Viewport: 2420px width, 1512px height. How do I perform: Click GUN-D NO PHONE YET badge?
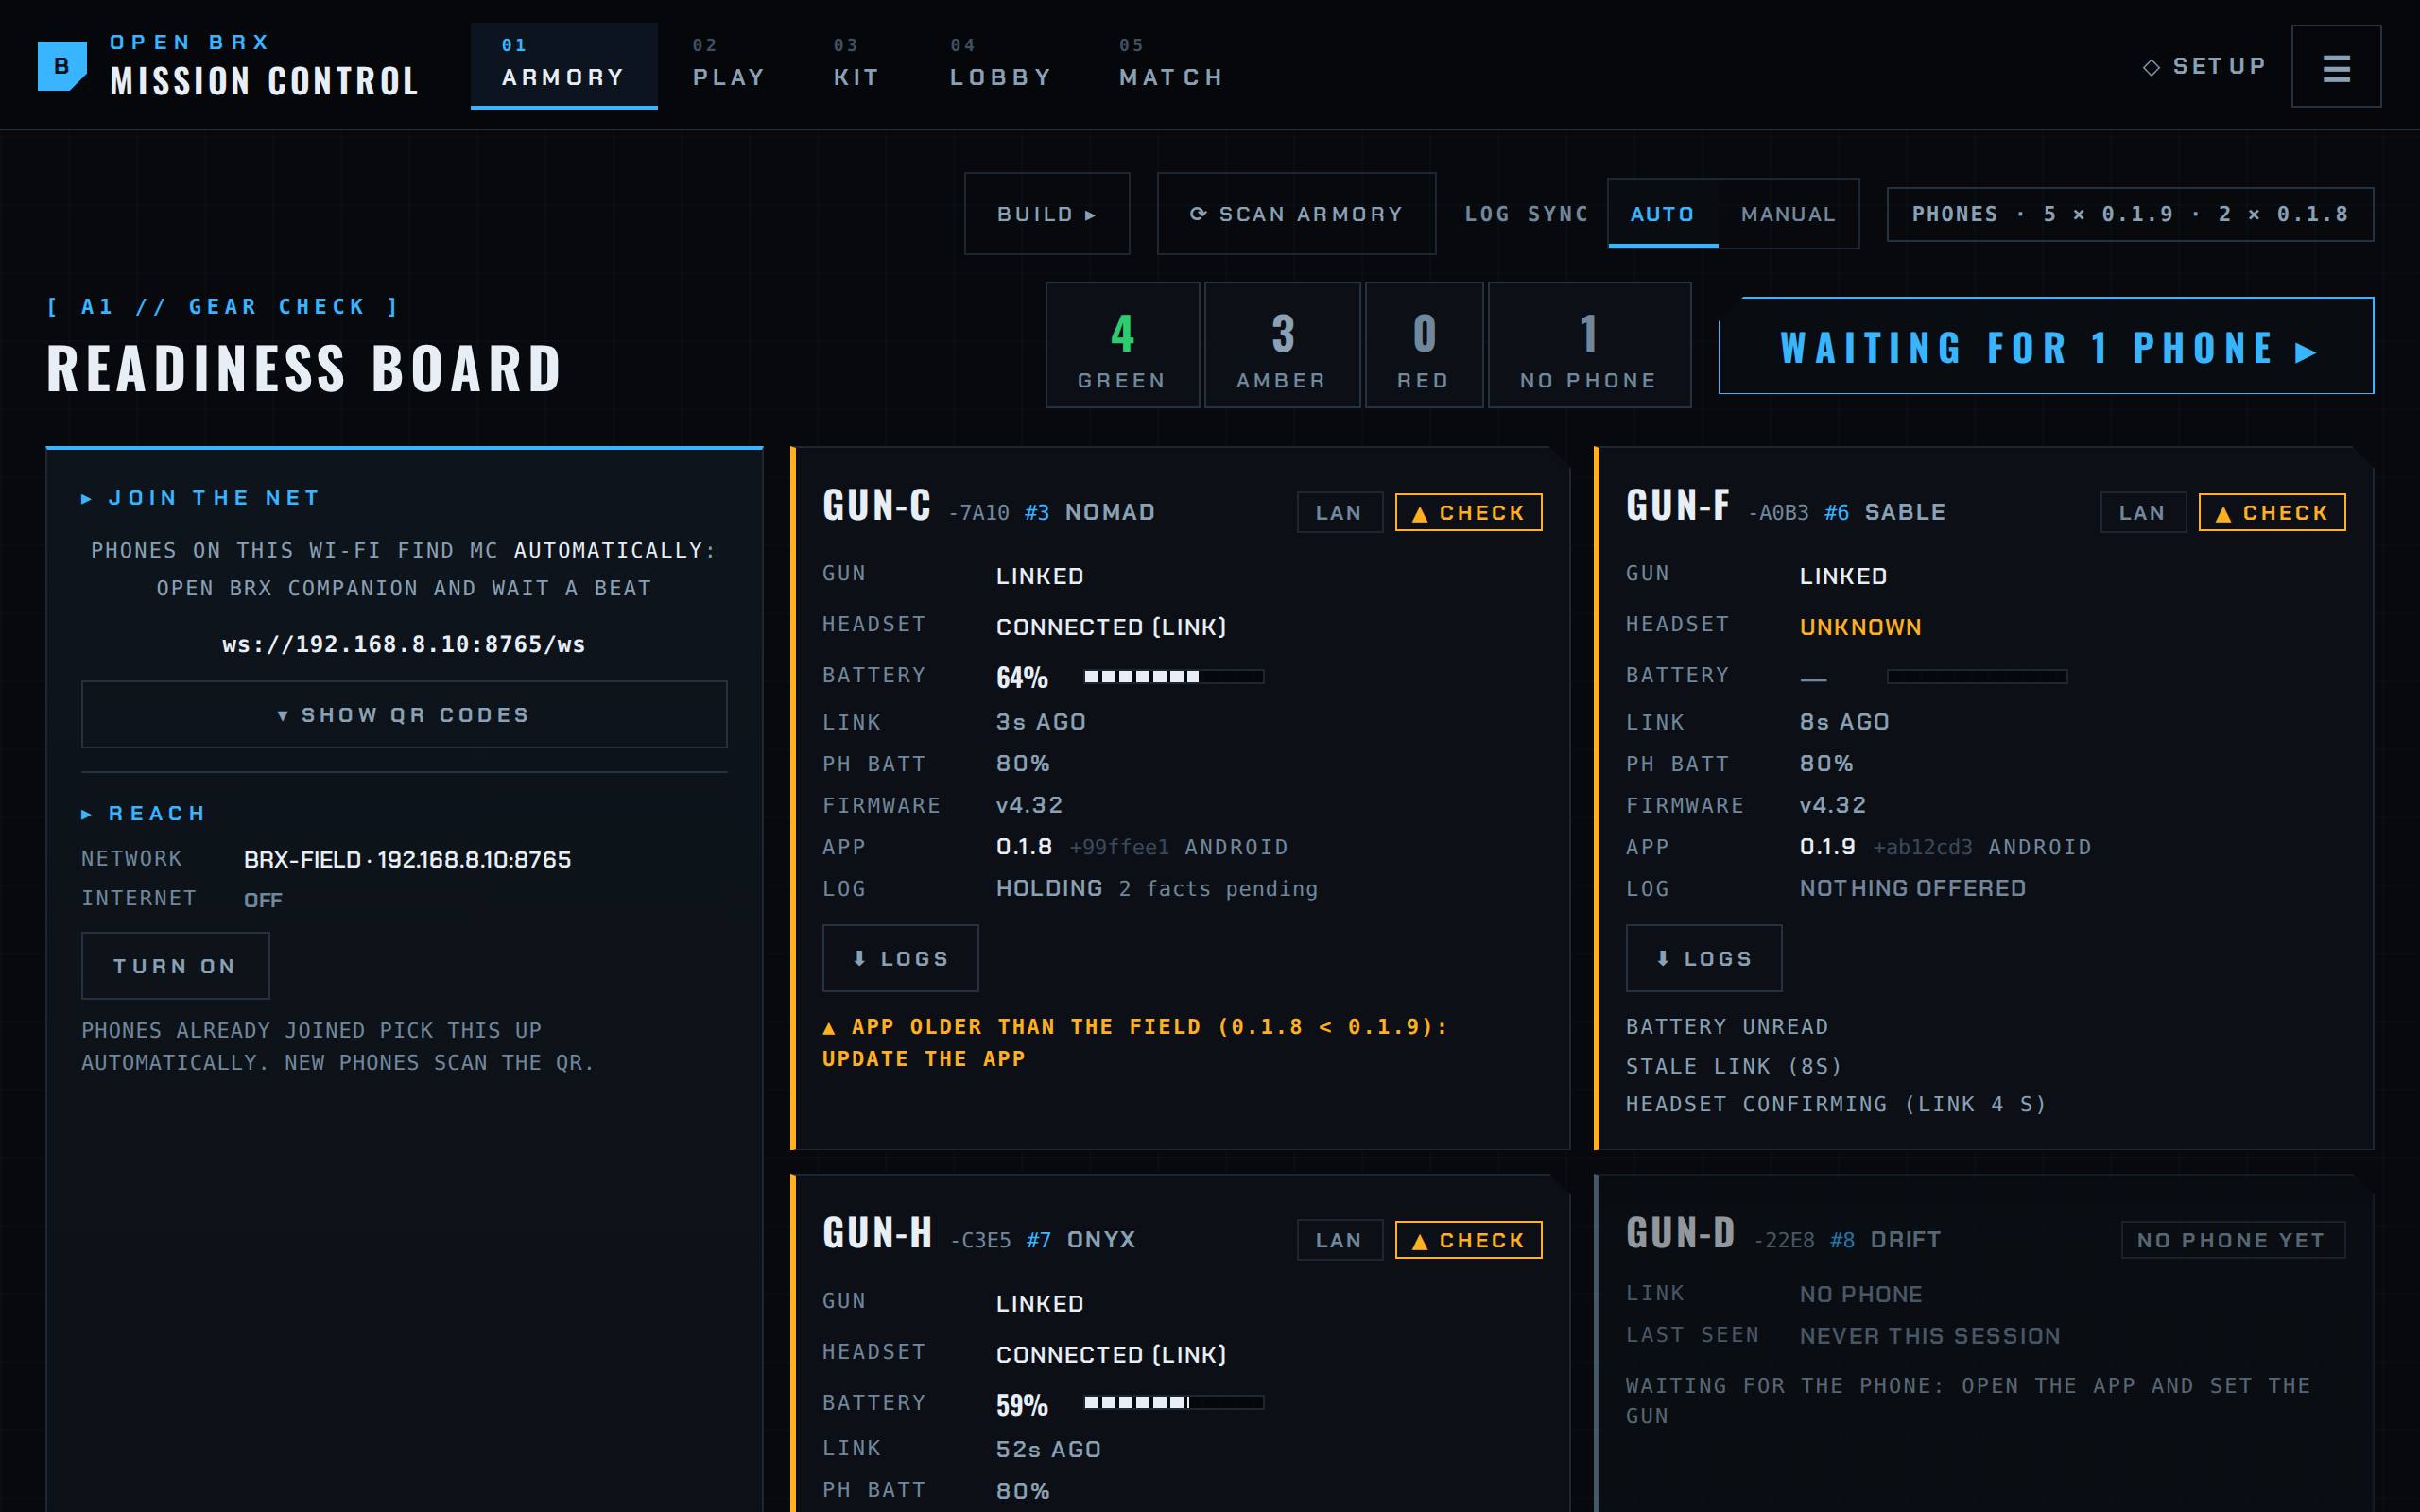[2233, 1240]
